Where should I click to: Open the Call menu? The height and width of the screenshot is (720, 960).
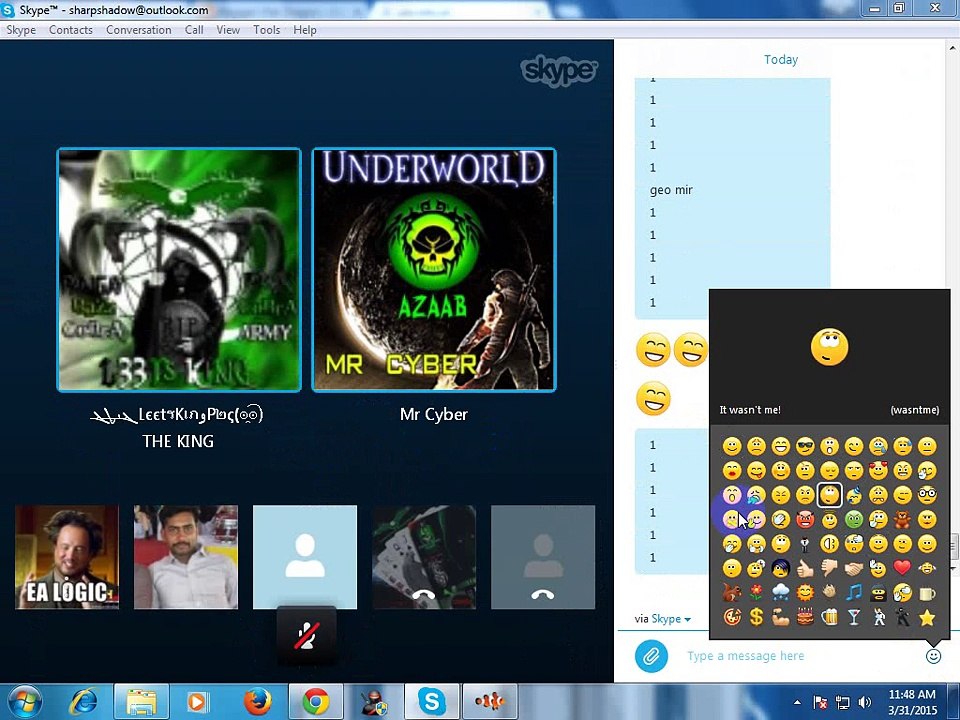click(194, 30)
